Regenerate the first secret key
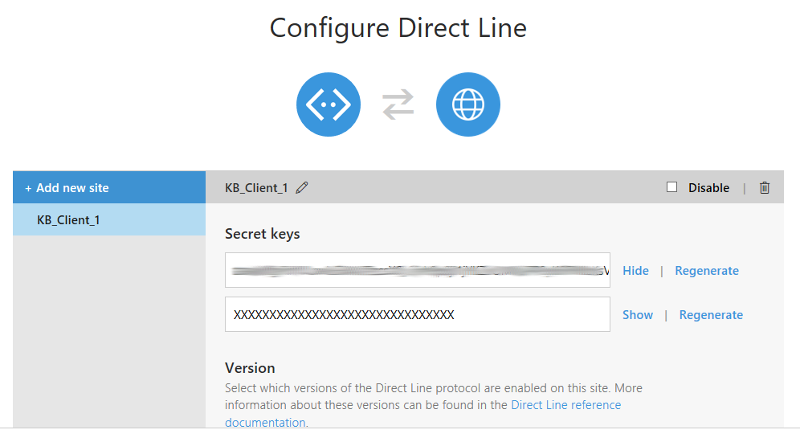 [x=707, y=270]
